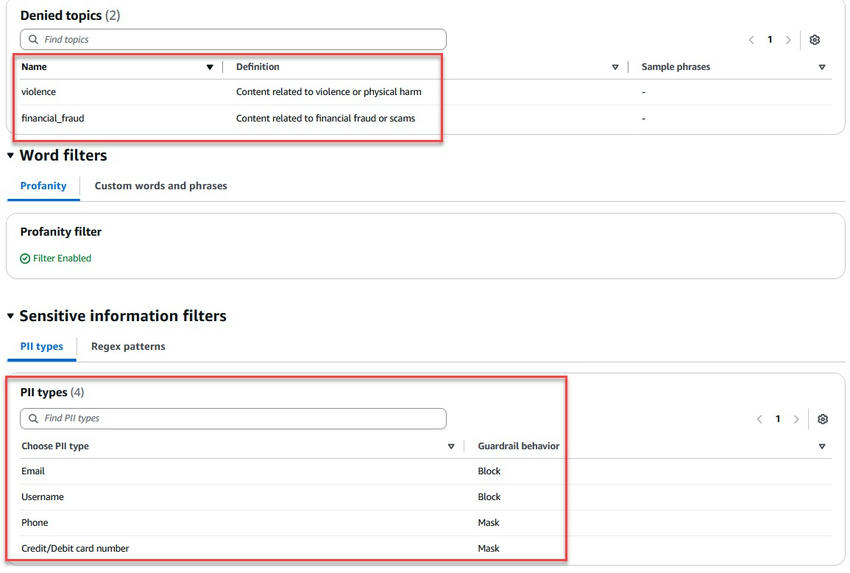This screenshot has width=850, height=573.
Task: Go to next page of PII types
Action: tap(796, 419)
